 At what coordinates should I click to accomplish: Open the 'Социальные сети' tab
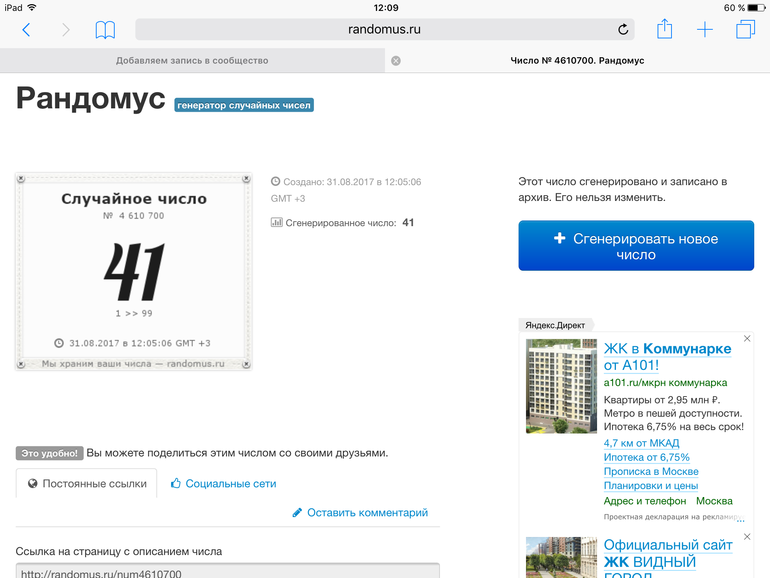pos(222,484)
